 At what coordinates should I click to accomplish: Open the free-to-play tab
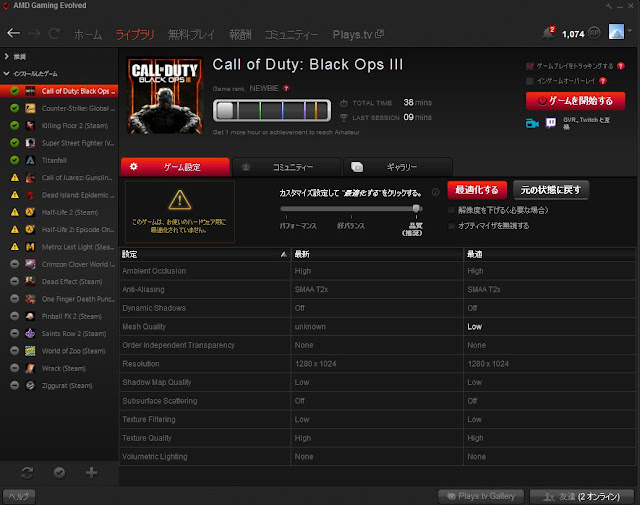click(x=191, y=35)
